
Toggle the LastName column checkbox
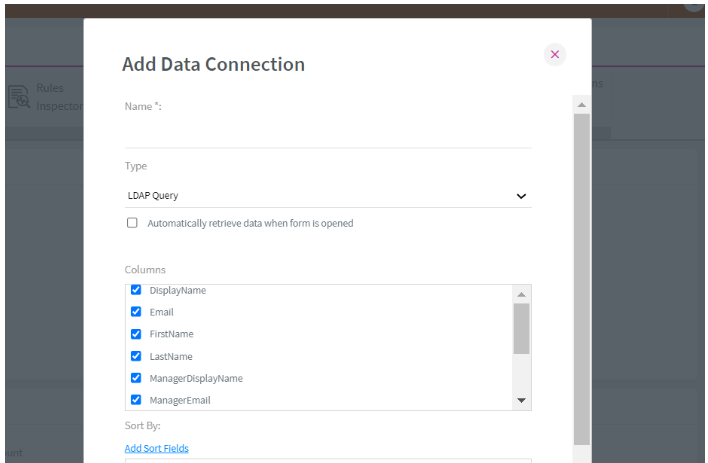tap(136, 356)
